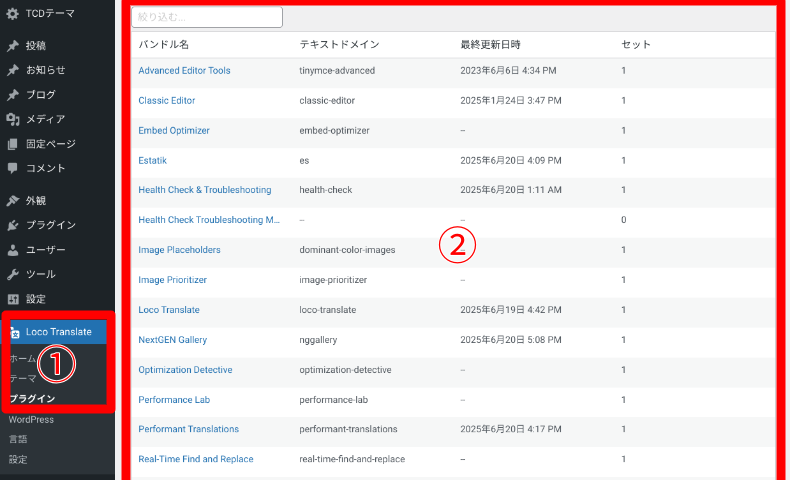
Task: Click the tinymce-advanced text domain
Action: (337, 71)
